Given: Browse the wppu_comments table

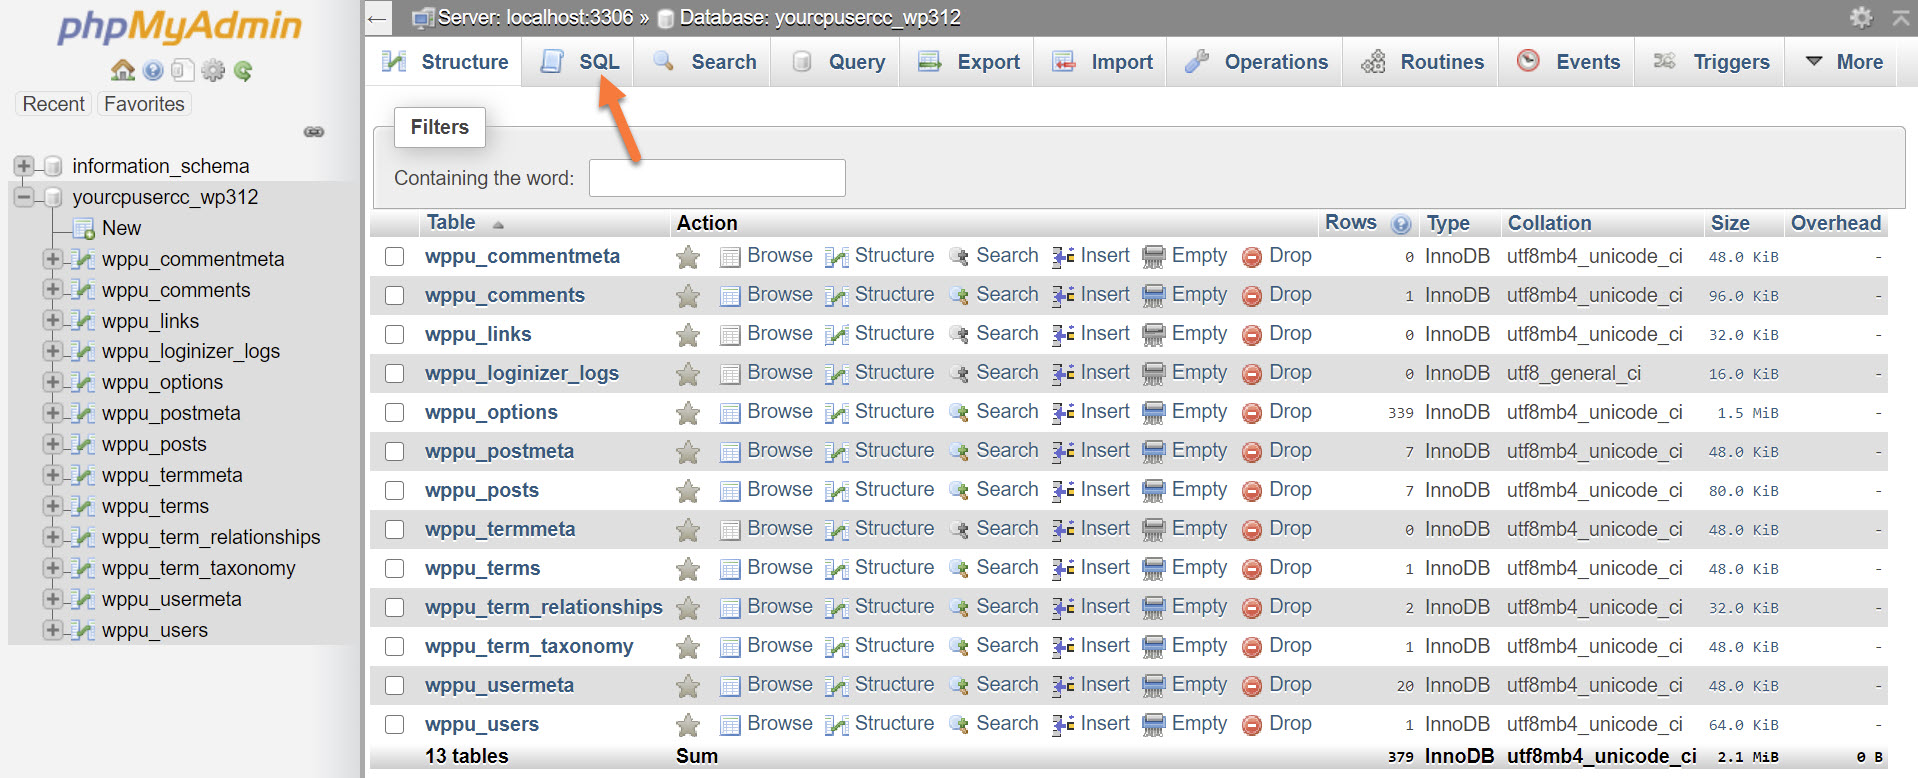Looking at the screenshot, I should (x=767, y=295).
